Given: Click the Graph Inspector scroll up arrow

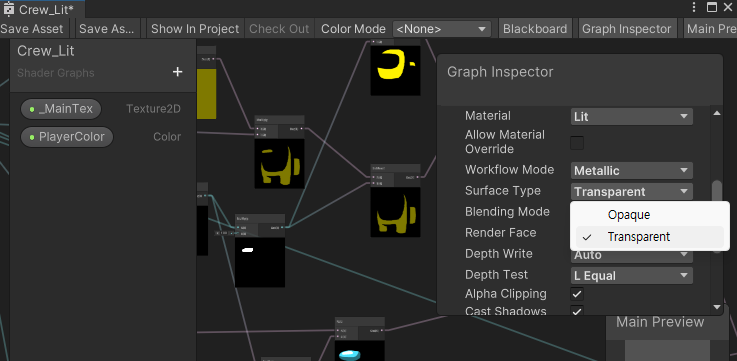Looking at the screenshot, I should click(x=716, y=113).
